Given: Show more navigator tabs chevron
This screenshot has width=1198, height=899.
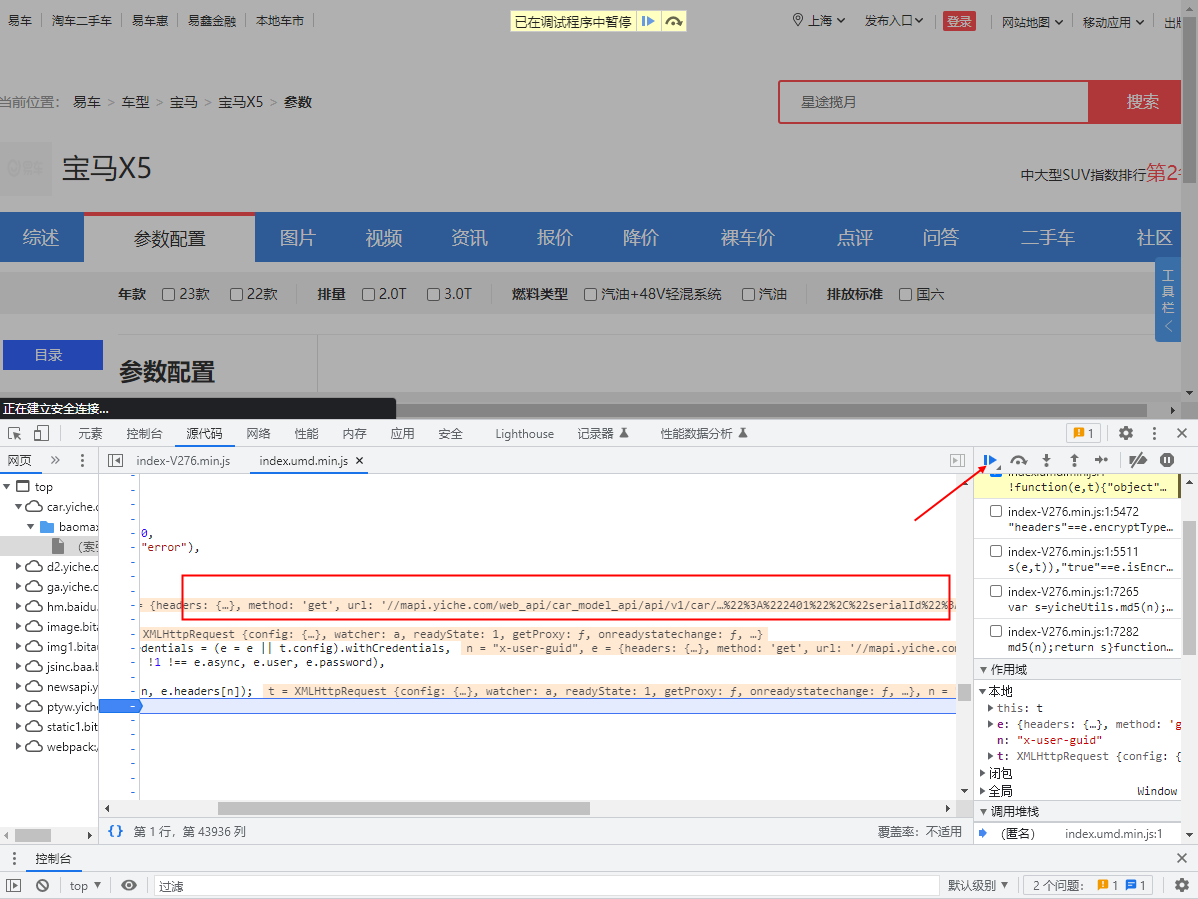Looking at the screenshot, I should pyautogui.click(x=55, y=461).
